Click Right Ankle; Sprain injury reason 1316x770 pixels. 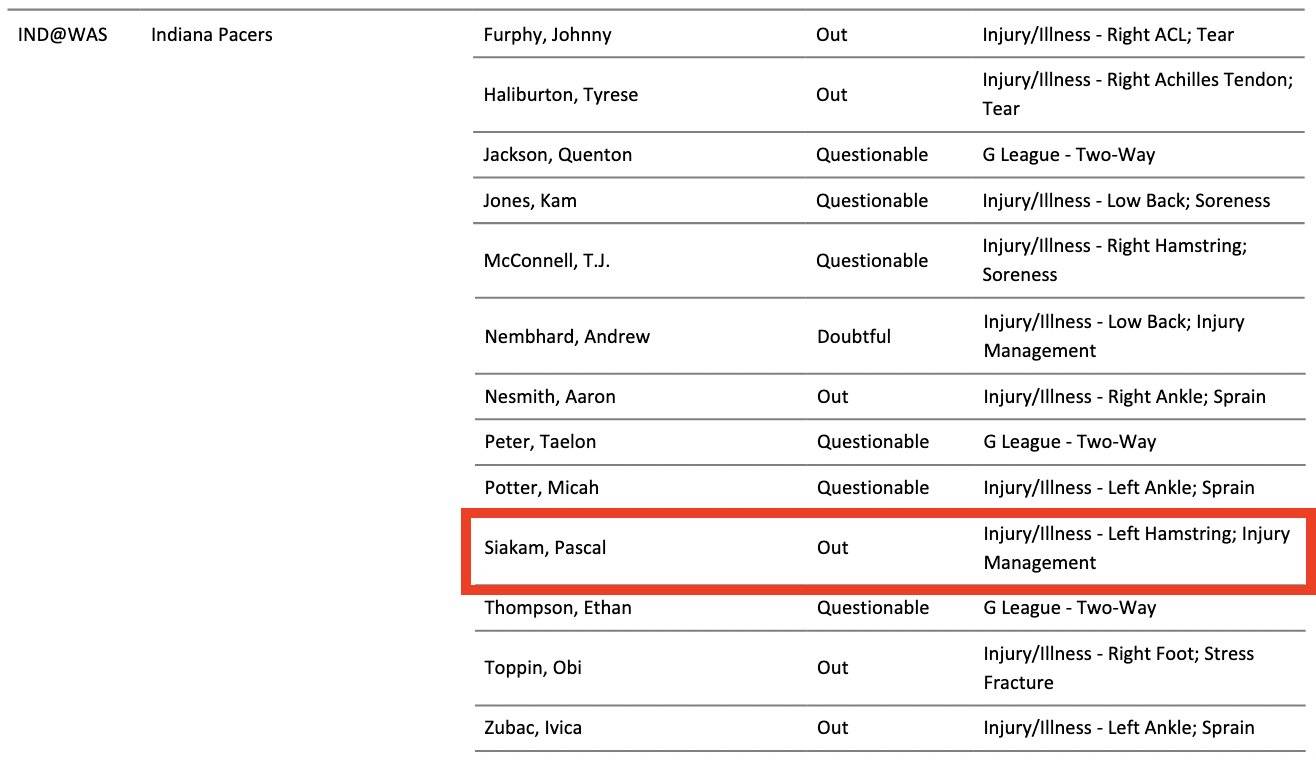pos(1124,397)
